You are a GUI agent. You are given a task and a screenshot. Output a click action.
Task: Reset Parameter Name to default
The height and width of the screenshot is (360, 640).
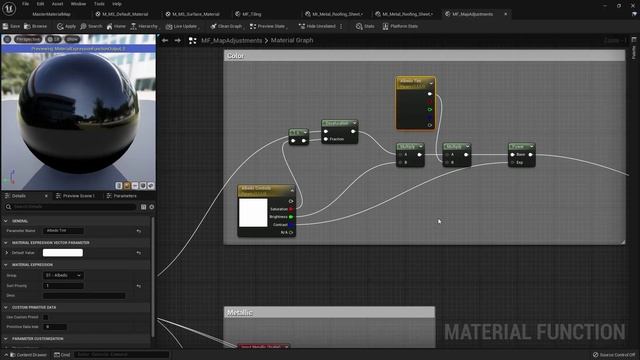pos(139,231)
